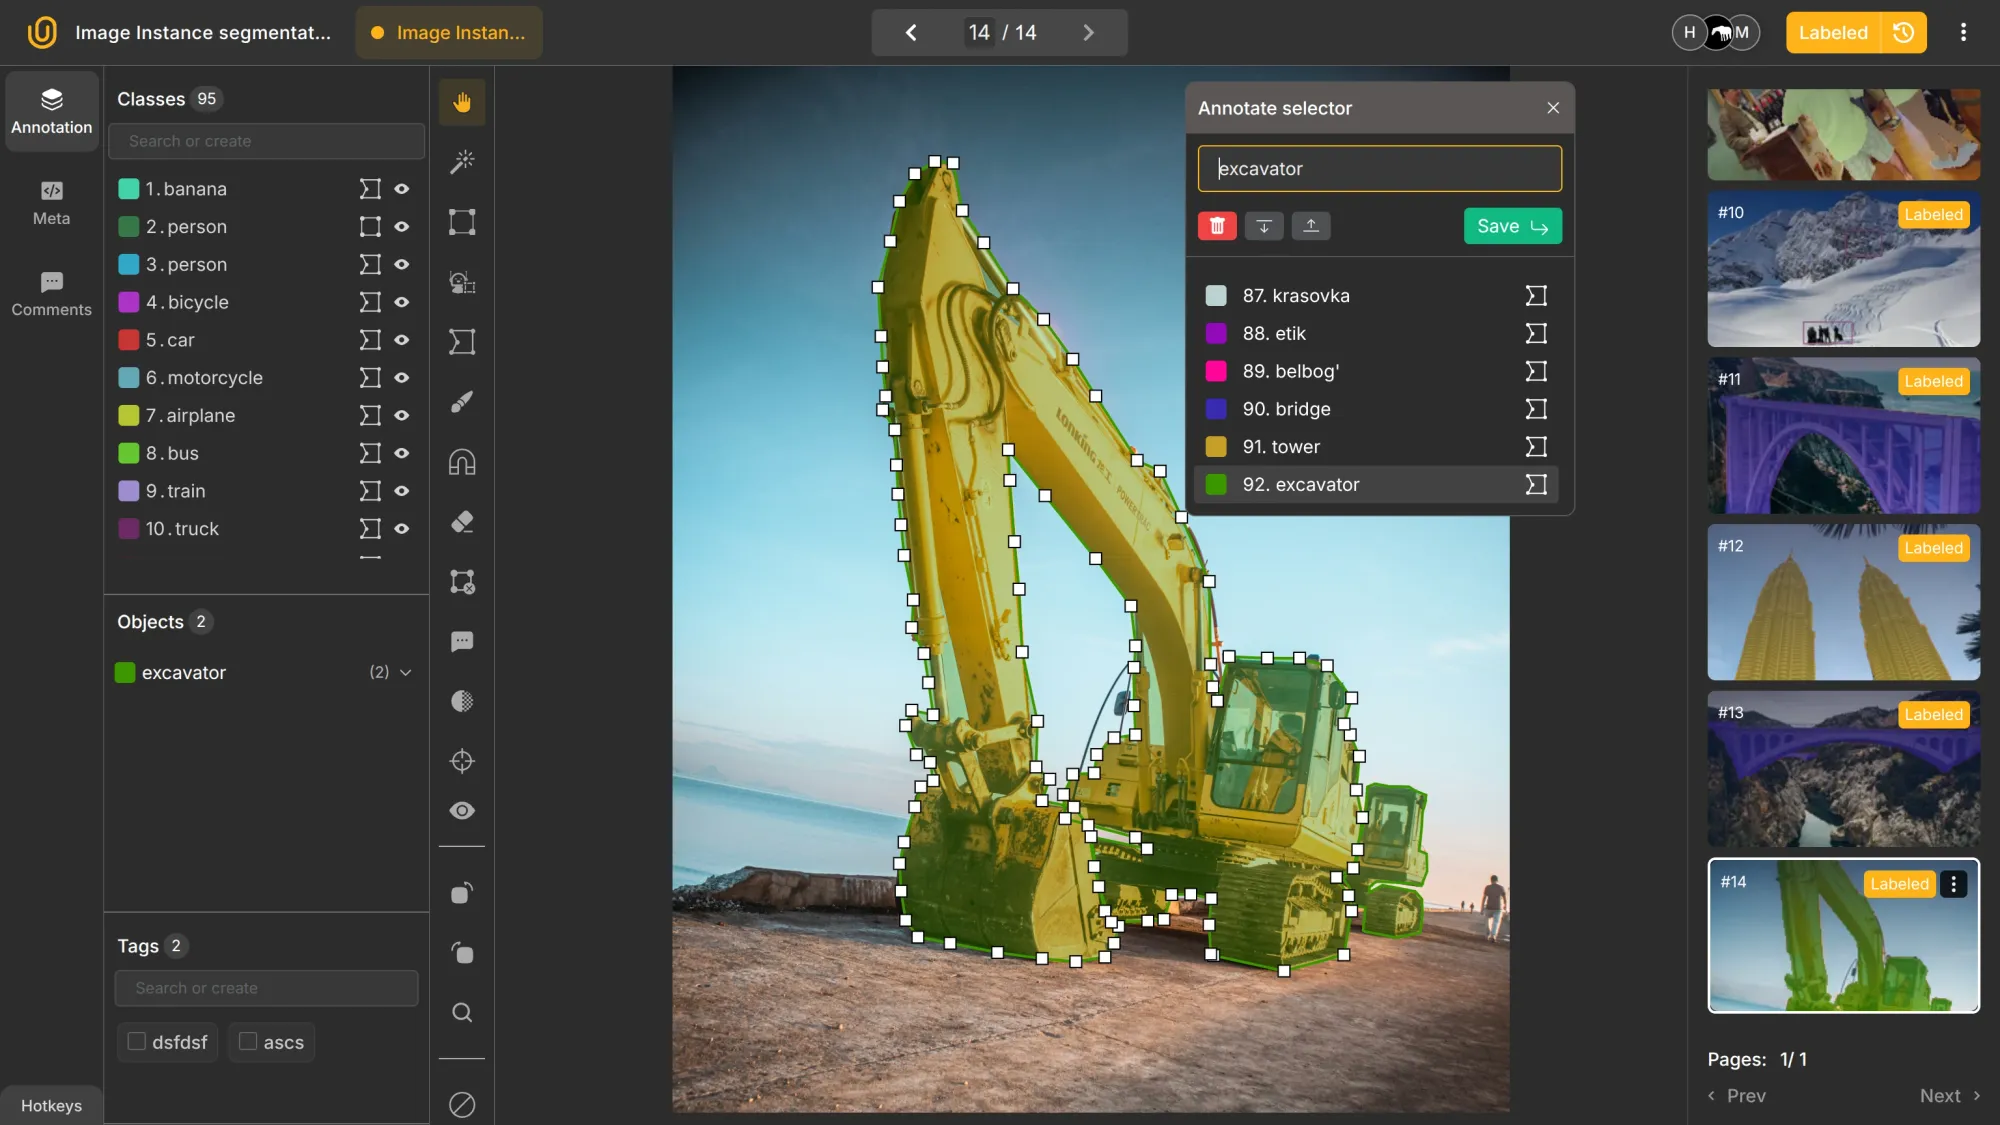Delete the annotation with the trash icon

point(1216,226)
